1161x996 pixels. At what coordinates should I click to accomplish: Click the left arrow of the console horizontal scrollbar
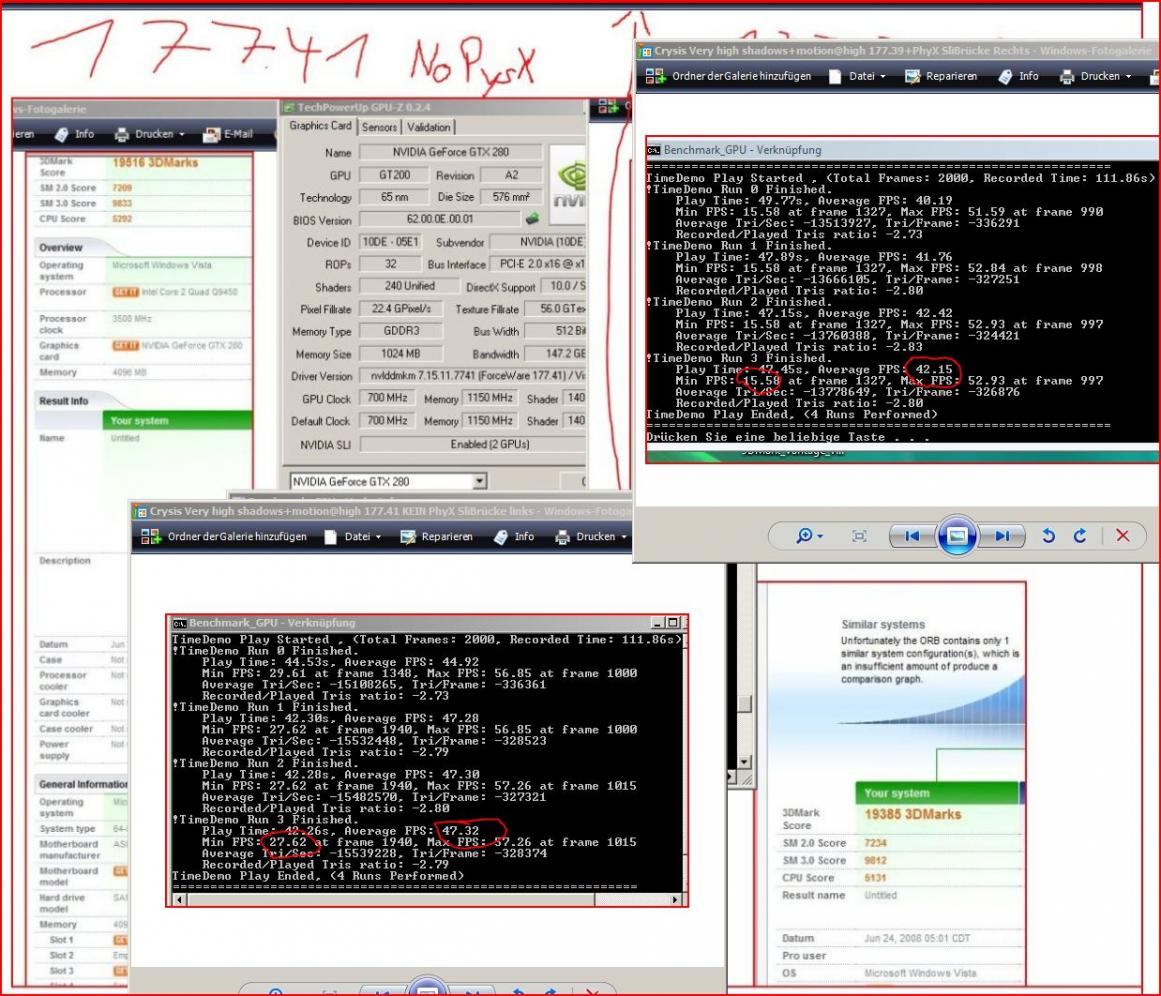179,900
